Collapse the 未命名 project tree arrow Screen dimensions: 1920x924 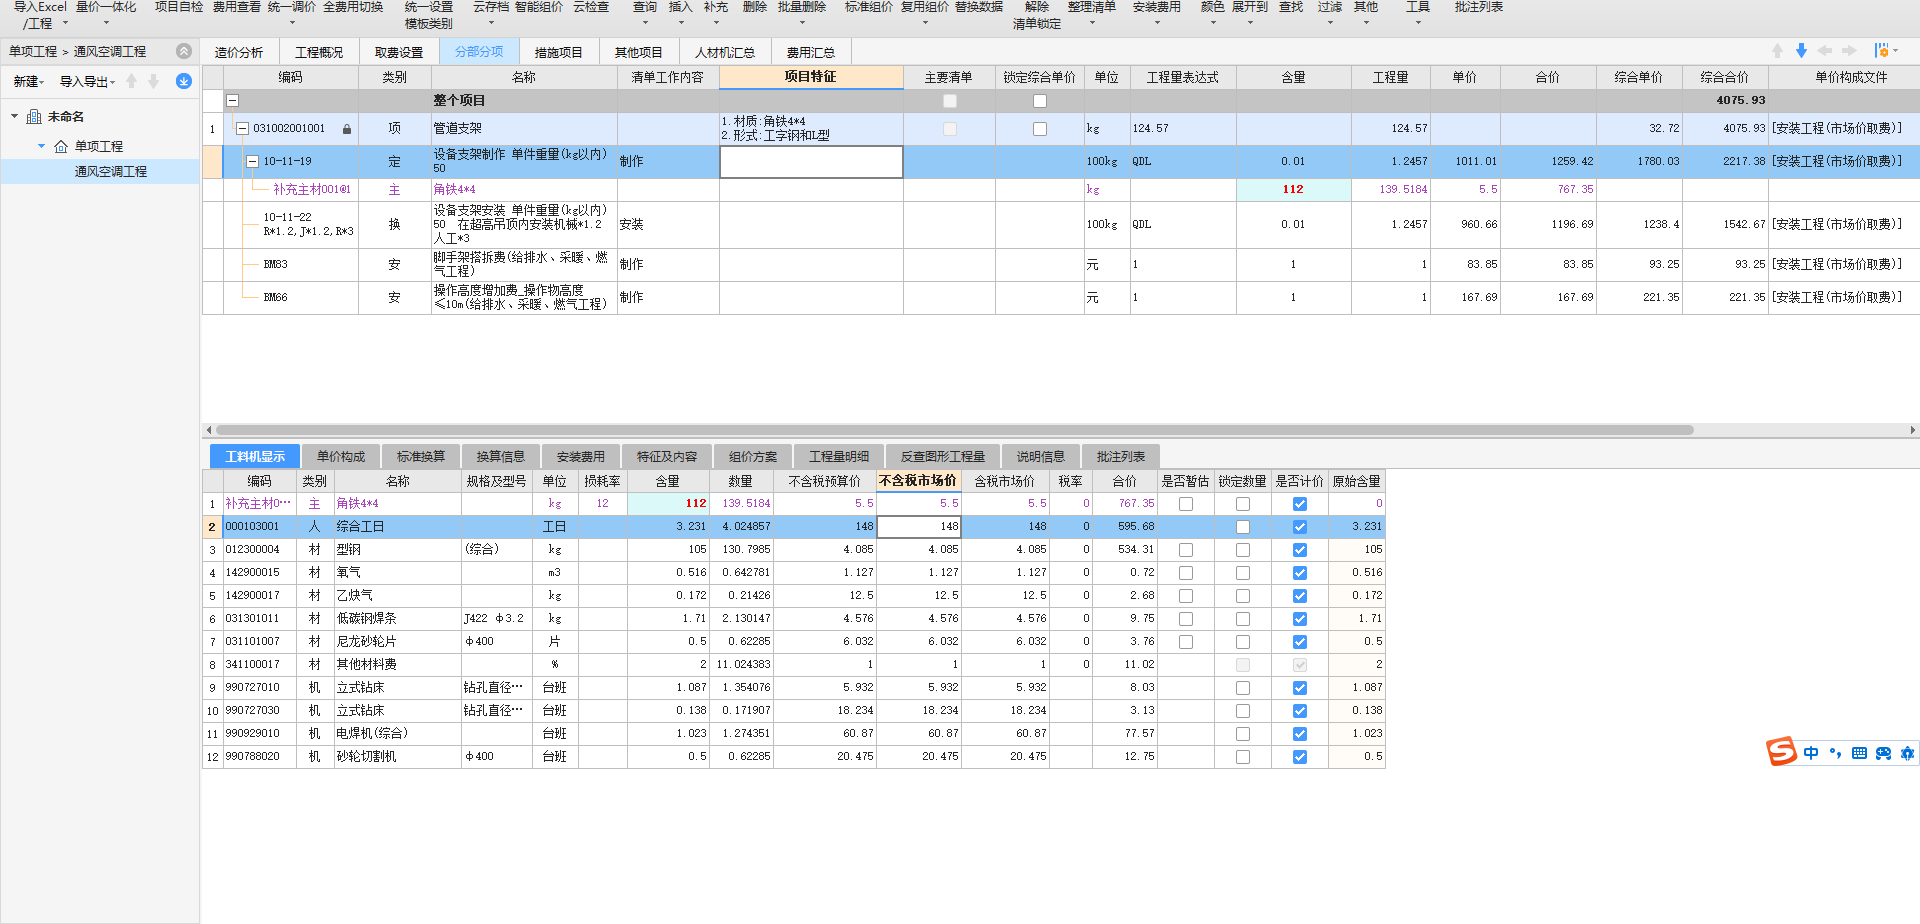click(x=14, y=117)
